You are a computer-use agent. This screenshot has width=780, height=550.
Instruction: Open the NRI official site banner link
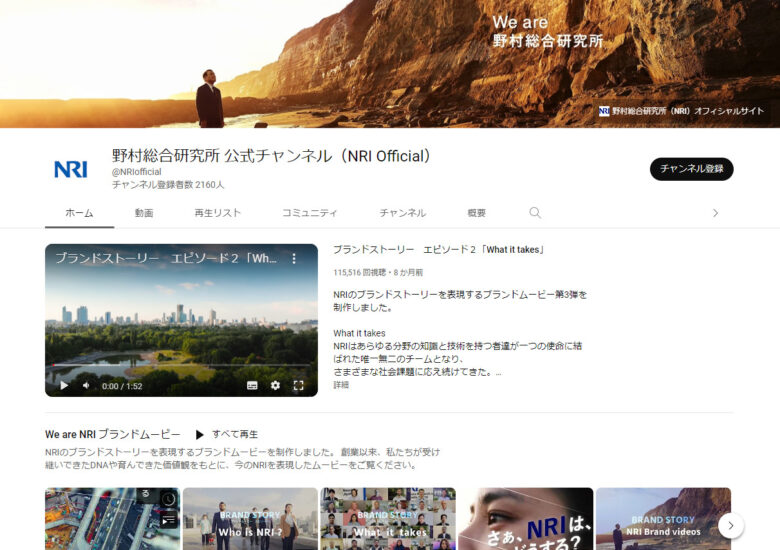pyautogui.click(x=681, y=111)
